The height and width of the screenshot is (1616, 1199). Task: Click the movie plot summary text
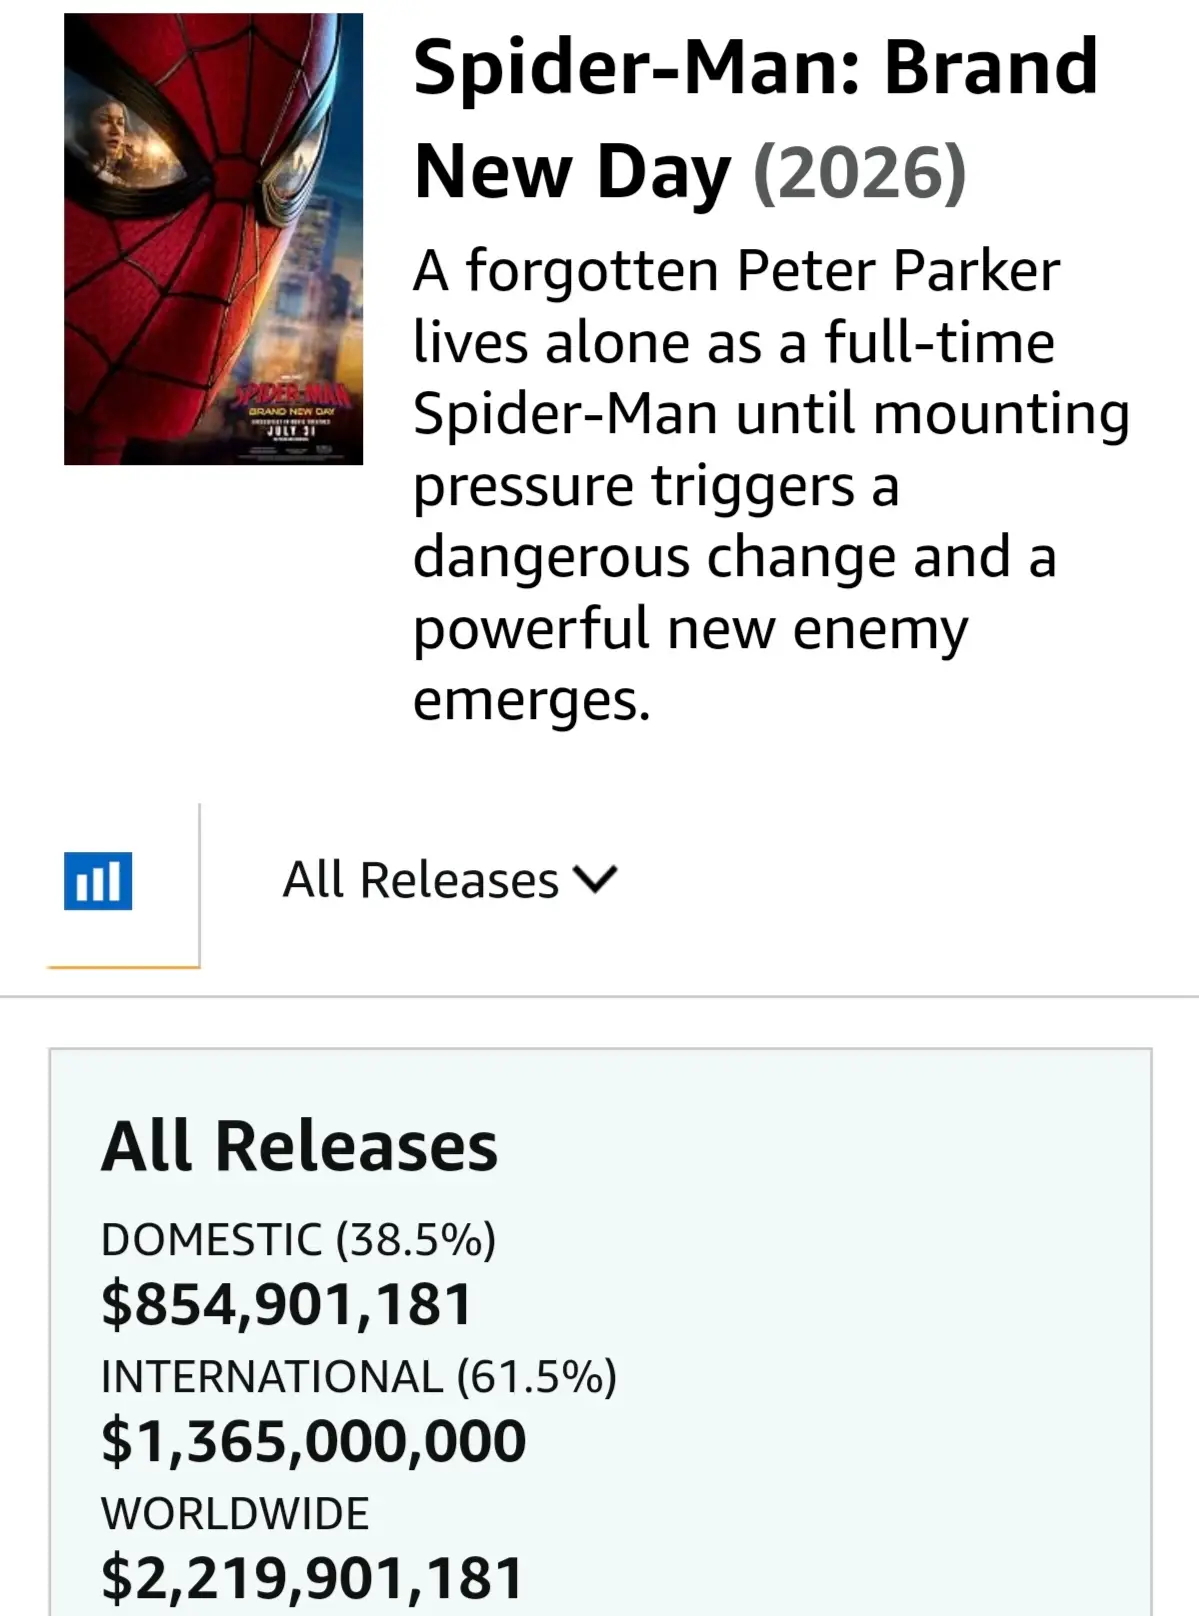(771, 485)
